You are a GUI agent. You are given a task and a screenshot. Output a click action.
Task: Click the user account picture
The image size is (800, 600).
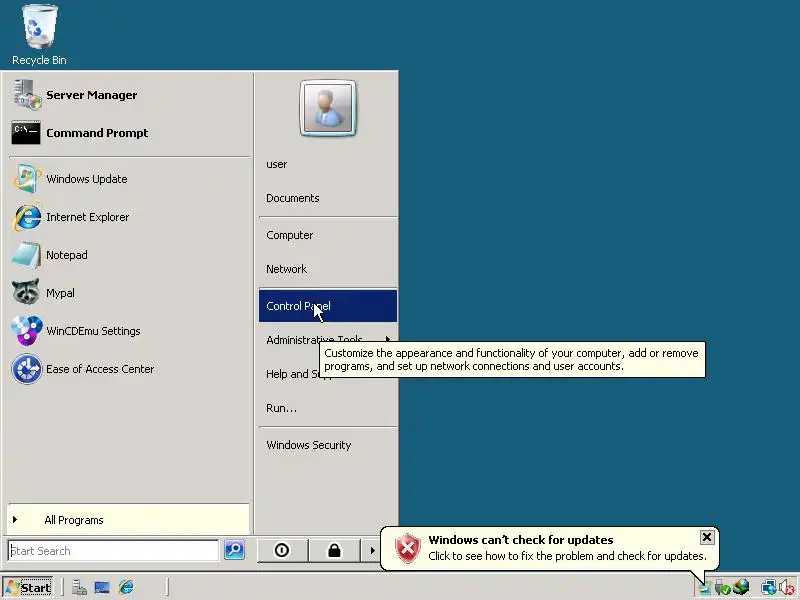(x=328, y=108)
